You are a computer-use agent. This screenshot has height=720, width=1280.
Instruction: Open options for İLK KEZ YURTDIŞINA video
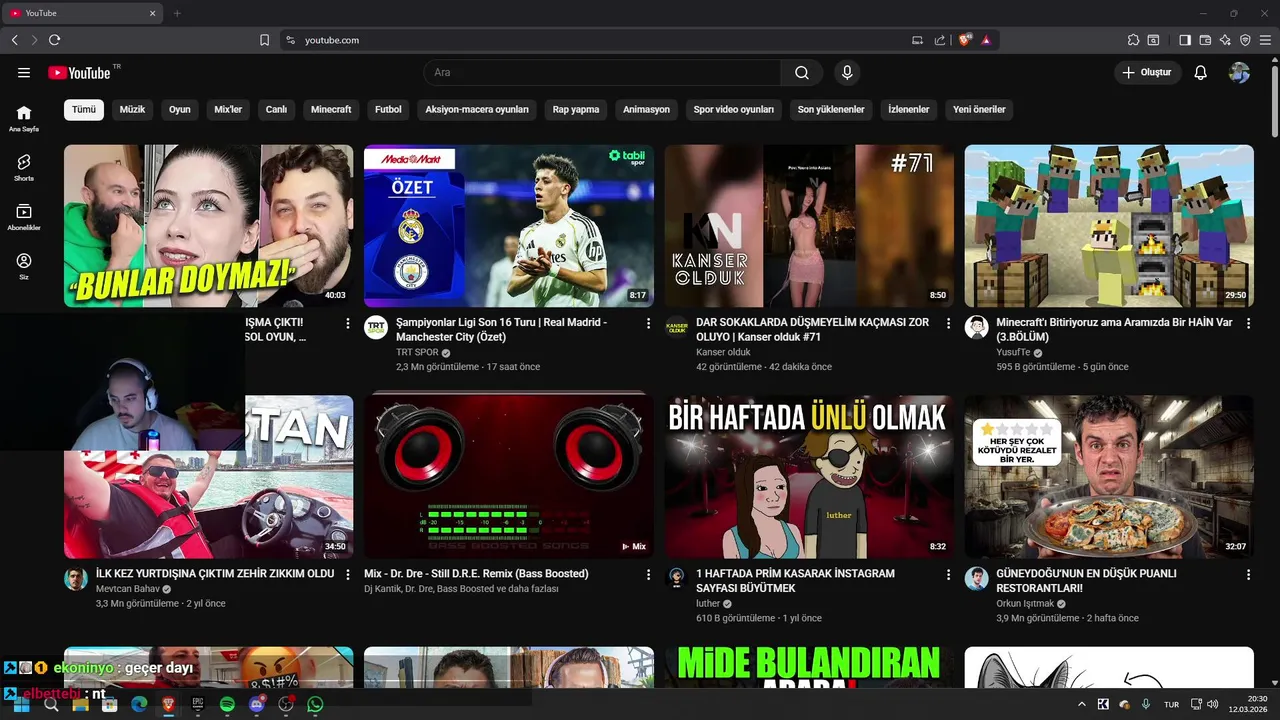(x=348, y=575)
